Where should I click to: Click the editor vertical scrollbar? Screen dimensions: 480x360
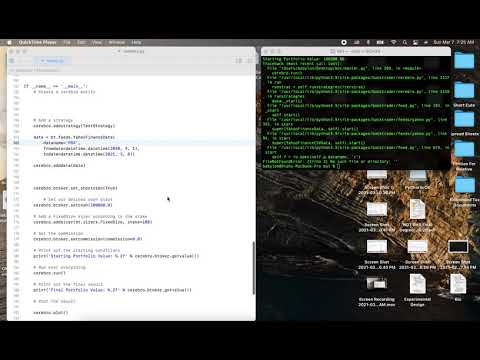[x=254, y=268]
